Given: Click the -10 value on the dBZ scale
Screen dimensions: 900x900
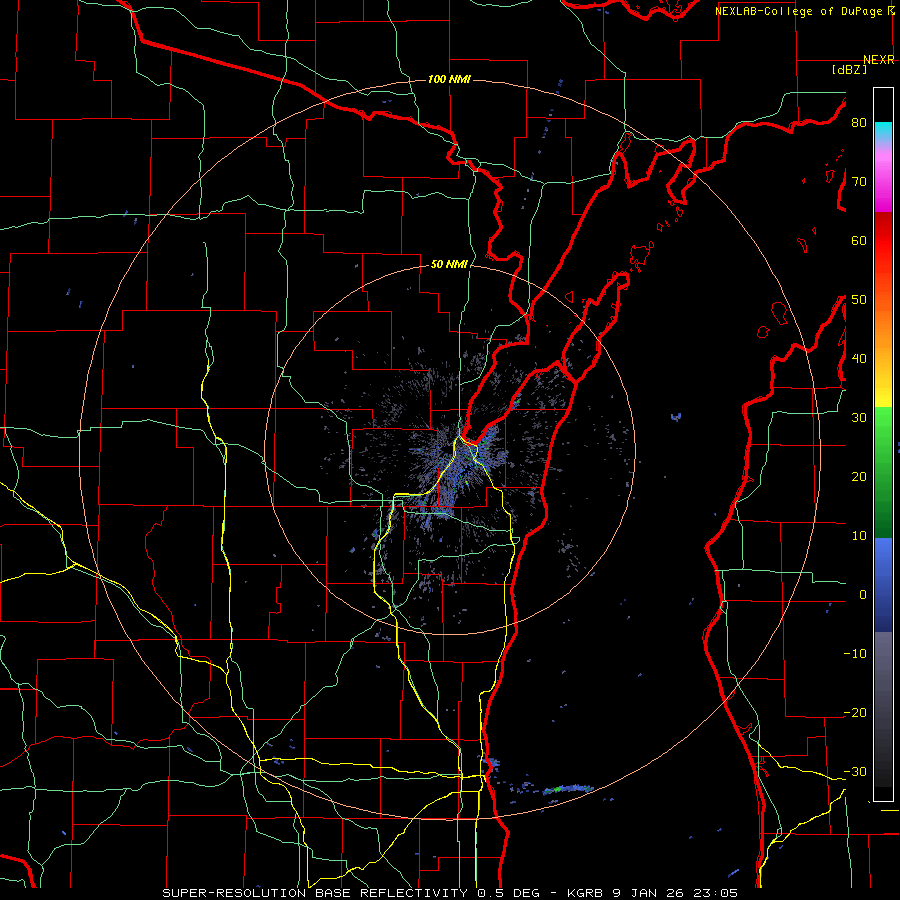Looking at the screenshot, I should pos(855,654).
